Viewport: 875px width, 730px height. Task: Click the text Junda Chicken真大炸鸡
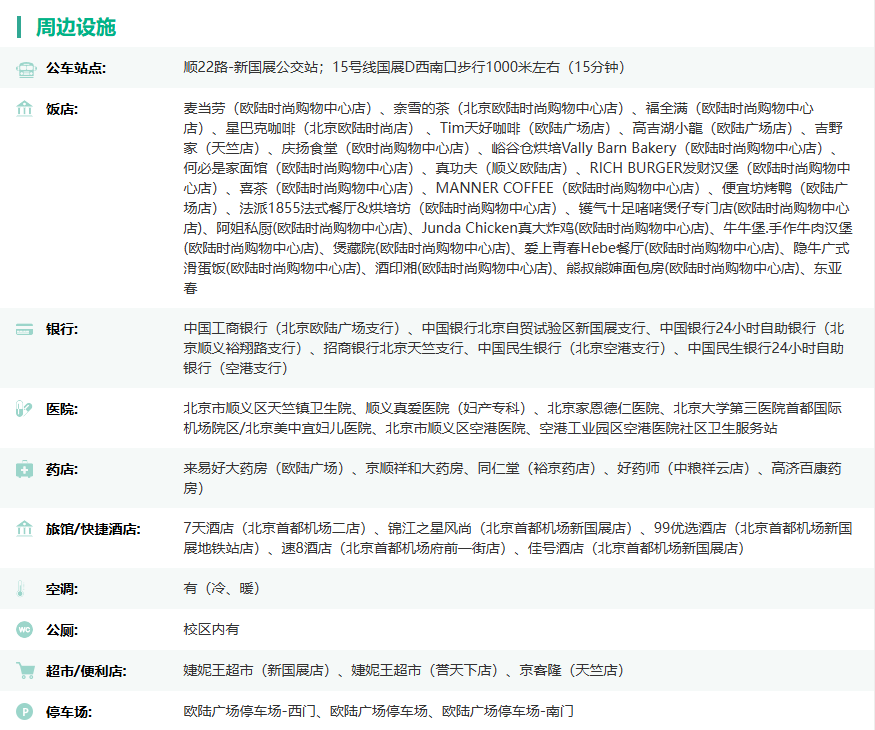pyautogui.click(x=497, y=228)
